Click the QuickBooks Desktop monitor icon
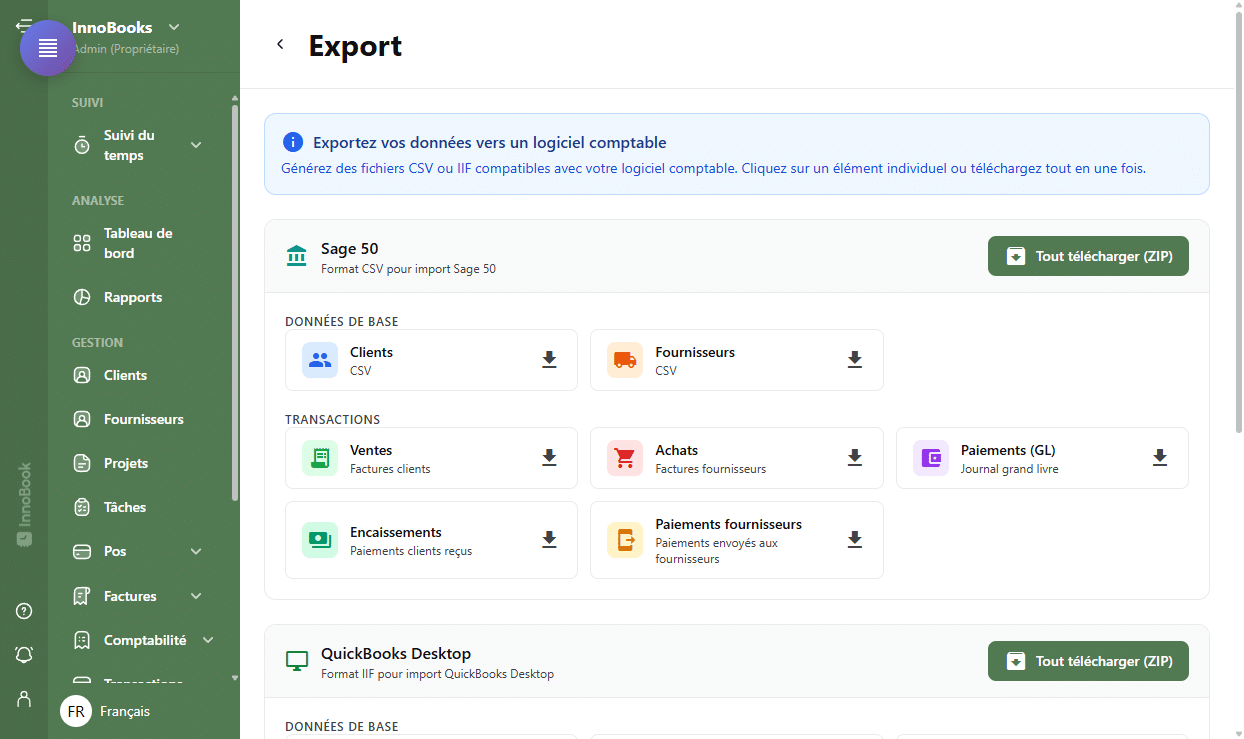The width and height of the screenshot is (1244, 739). click(297, 661)
